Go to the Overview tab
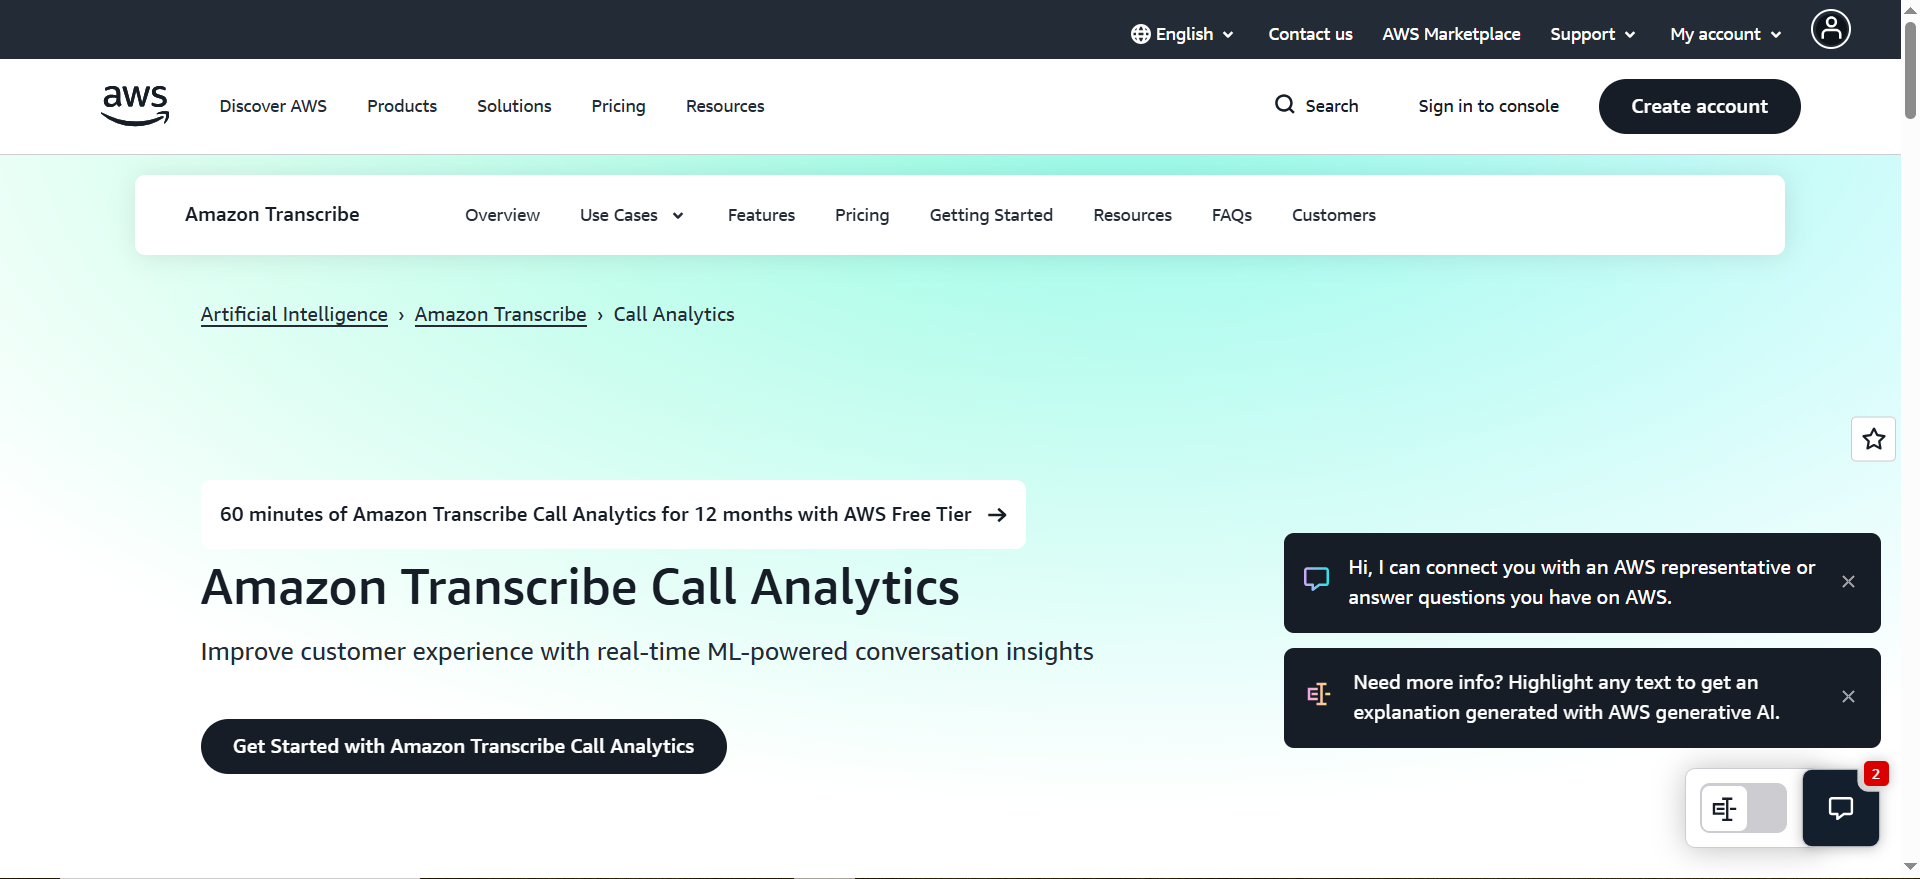Screen dimensions: 1920x879 tap(502, 215)
